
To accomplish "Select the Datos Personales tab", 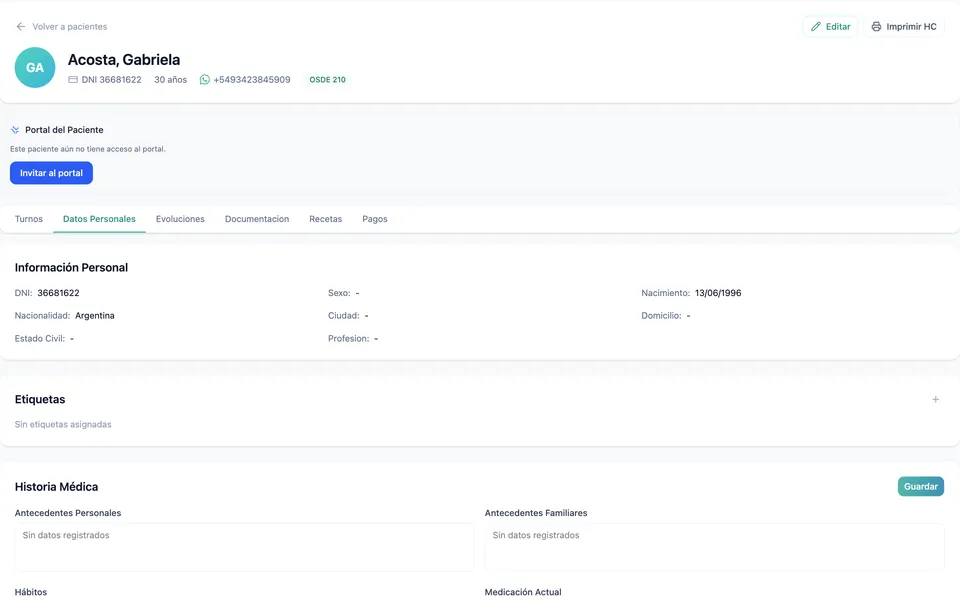I will [x=99, y=219].
